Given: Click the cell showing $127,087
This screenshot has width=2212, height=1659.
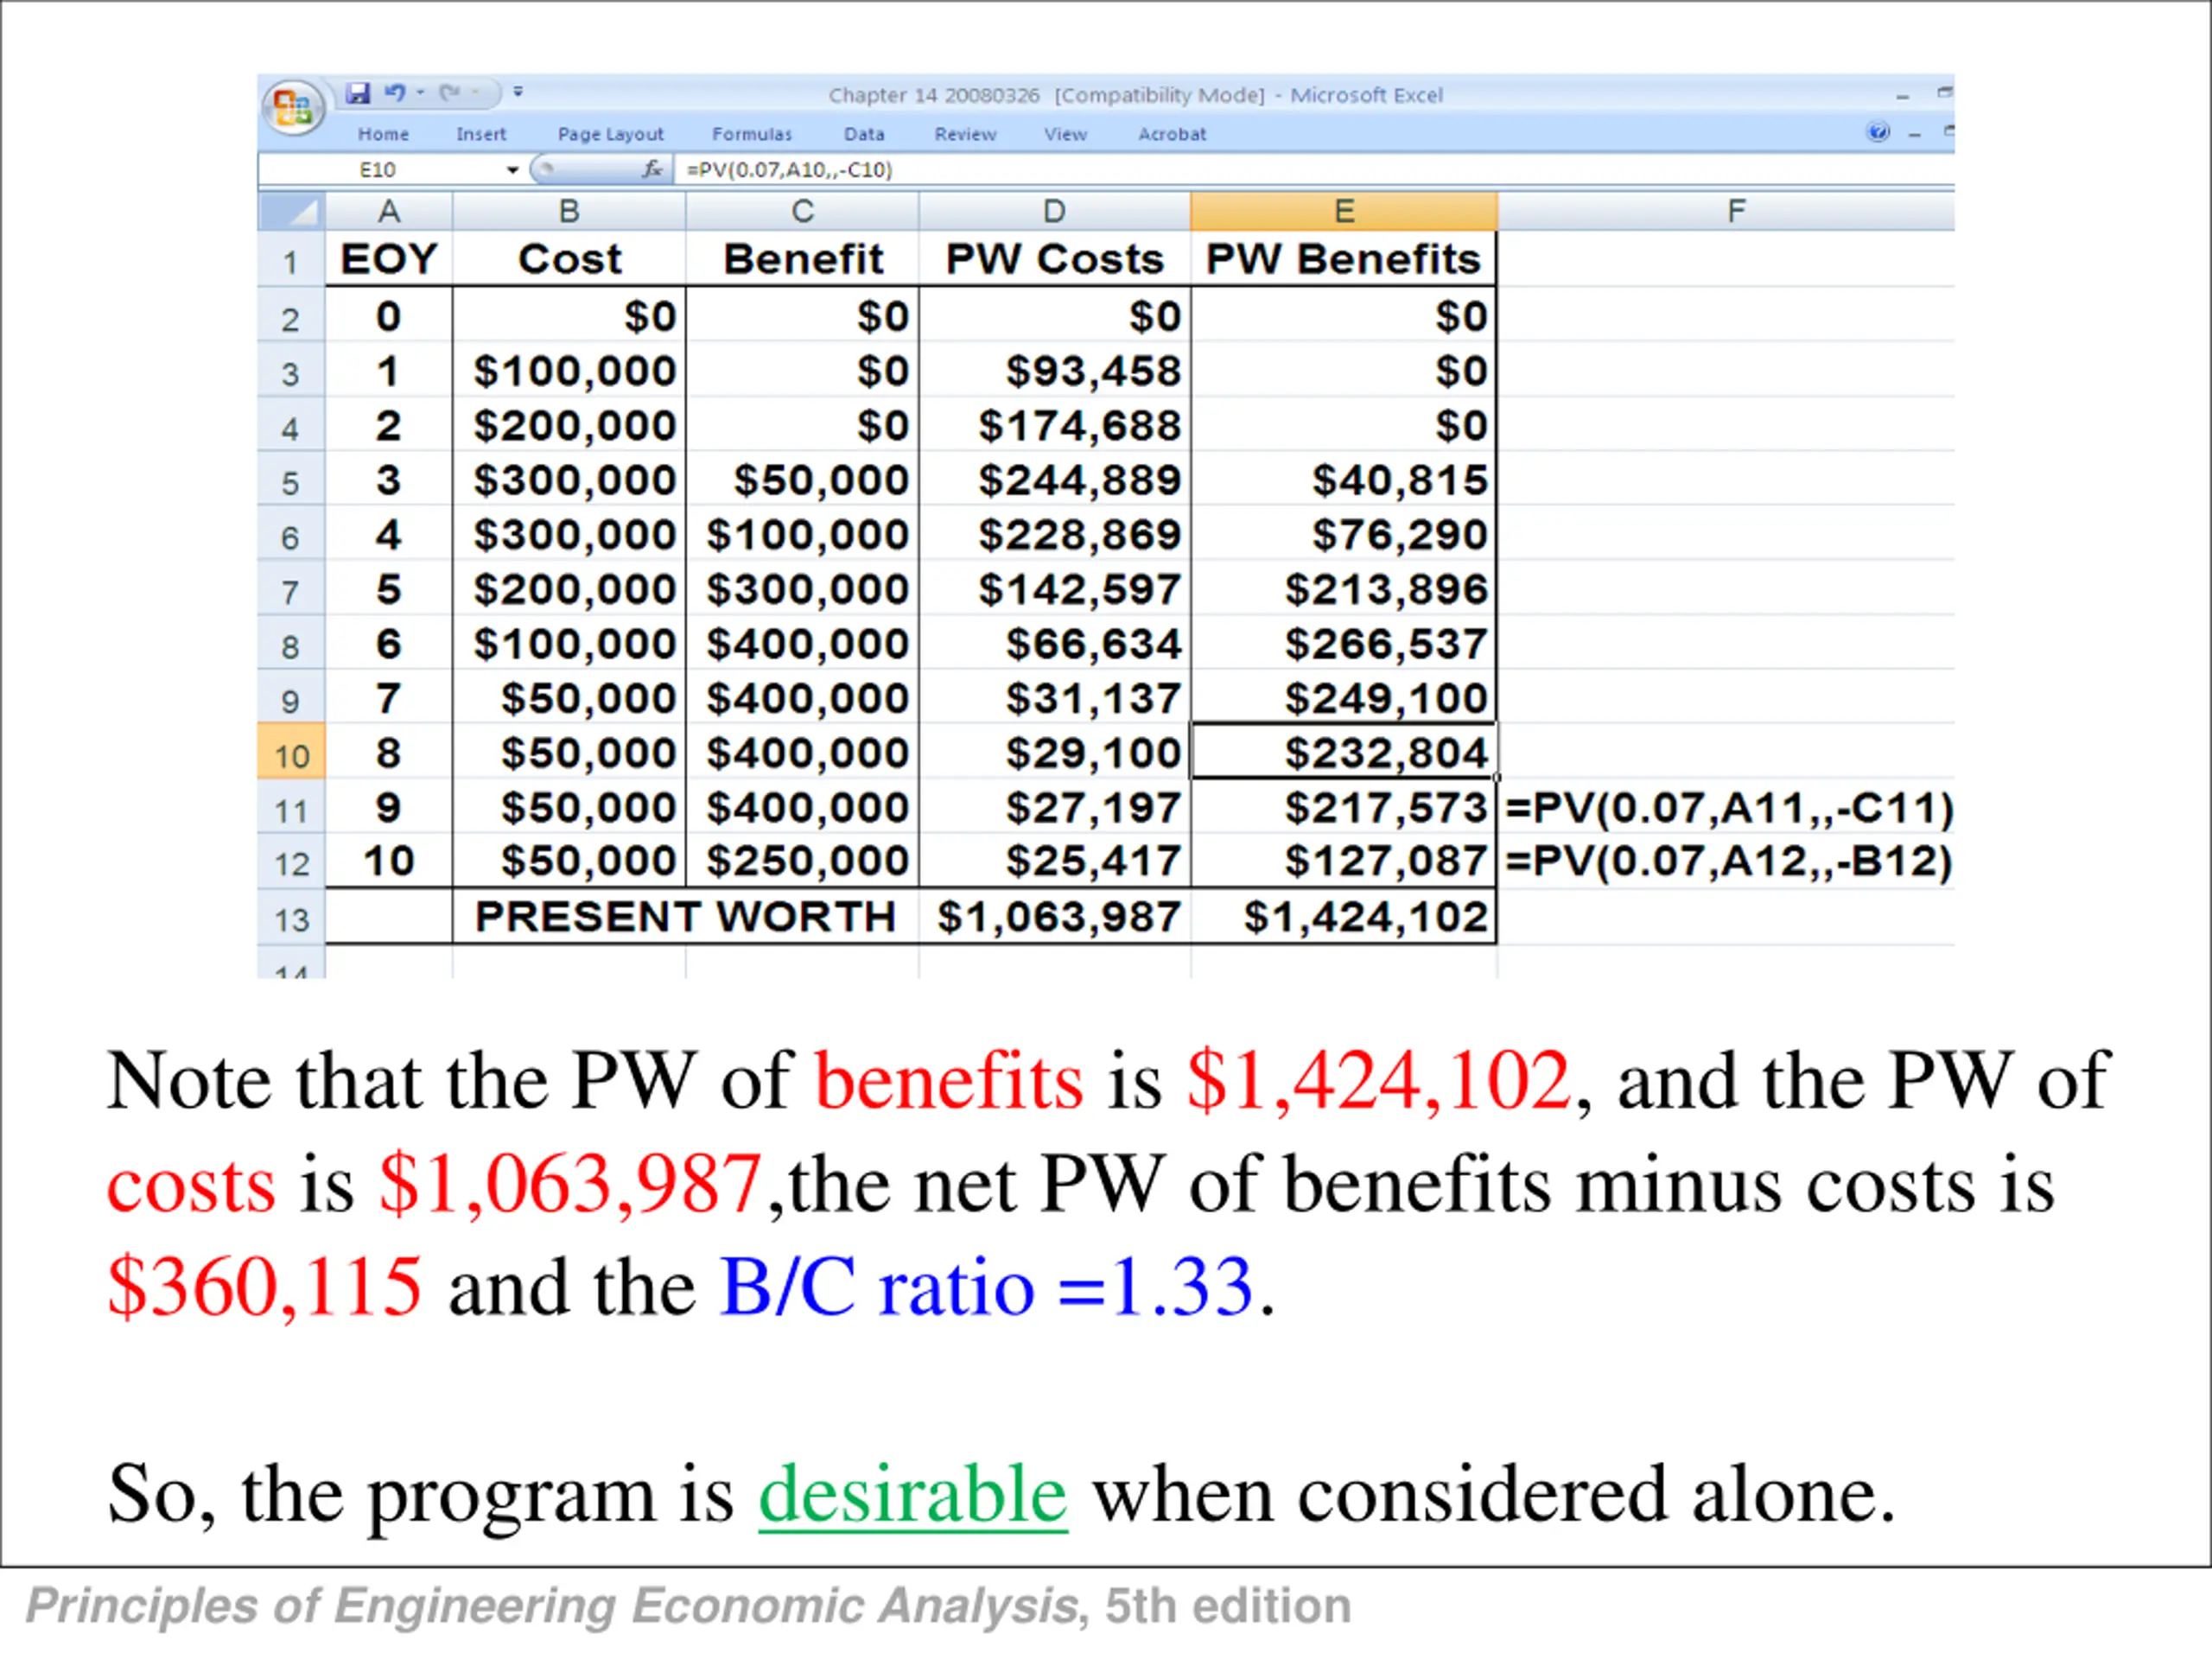Looking at the screenshot, I should [1344, 861].
